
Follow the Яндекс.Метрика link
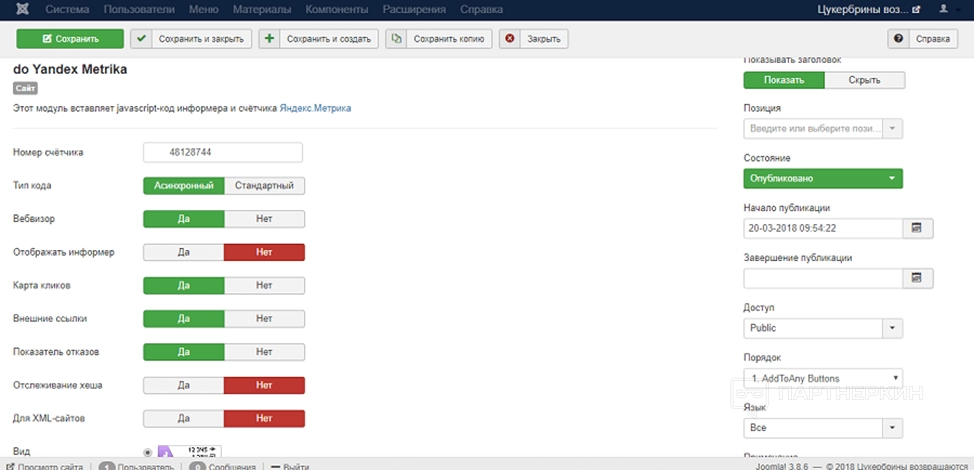pyautogui.click(x=315, y=108)
